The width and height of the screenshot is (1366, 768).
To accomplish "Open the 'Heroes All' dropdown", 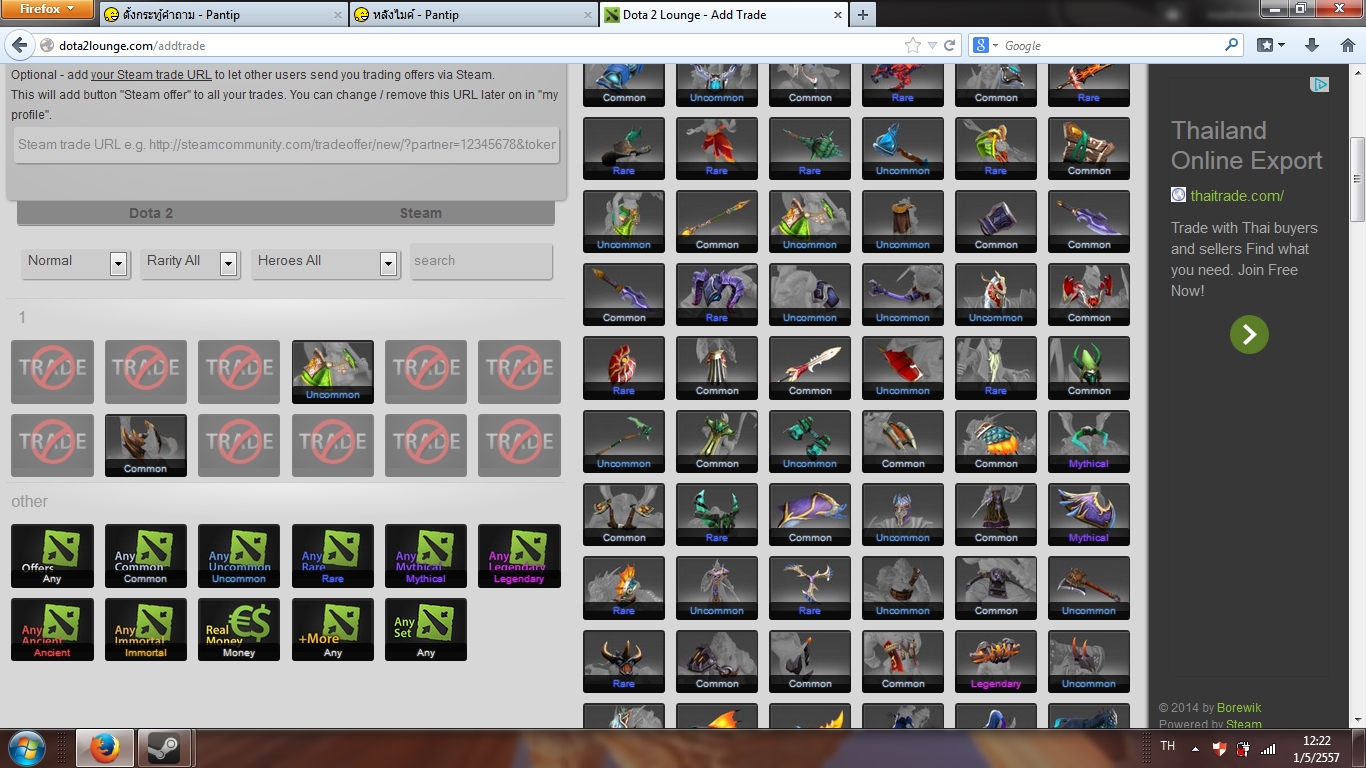I will [x=326, y=262].
